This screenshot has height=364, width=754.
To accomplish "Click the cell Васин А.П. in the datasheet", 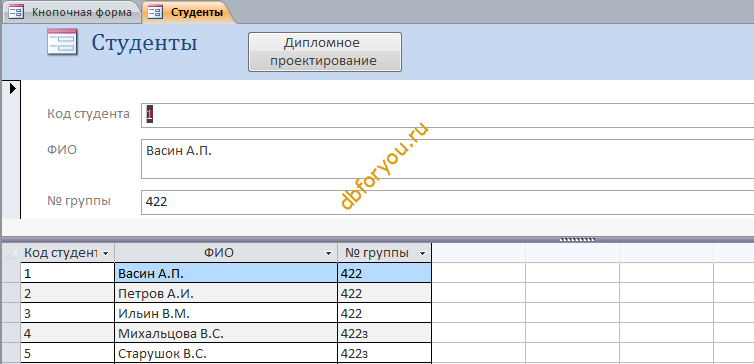I will pos(226,273).
